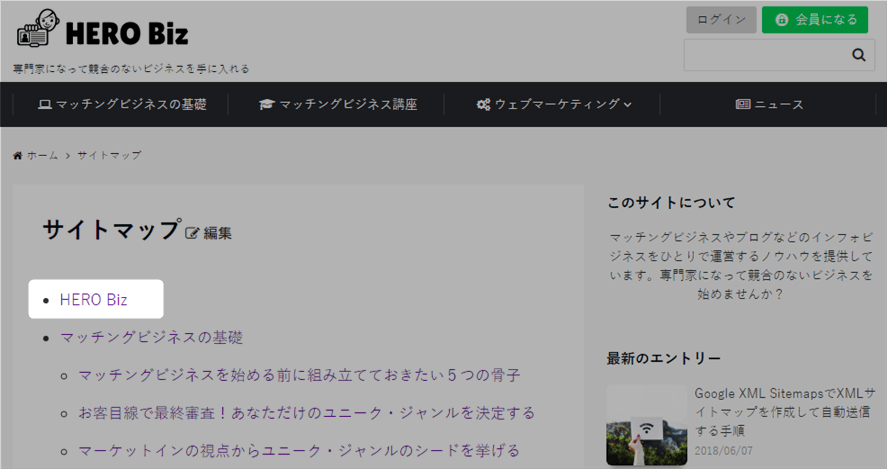Click the gears icon for ウェブマーケティング
The height and width of the screenshot is (469, 887).
coord(483,105)
